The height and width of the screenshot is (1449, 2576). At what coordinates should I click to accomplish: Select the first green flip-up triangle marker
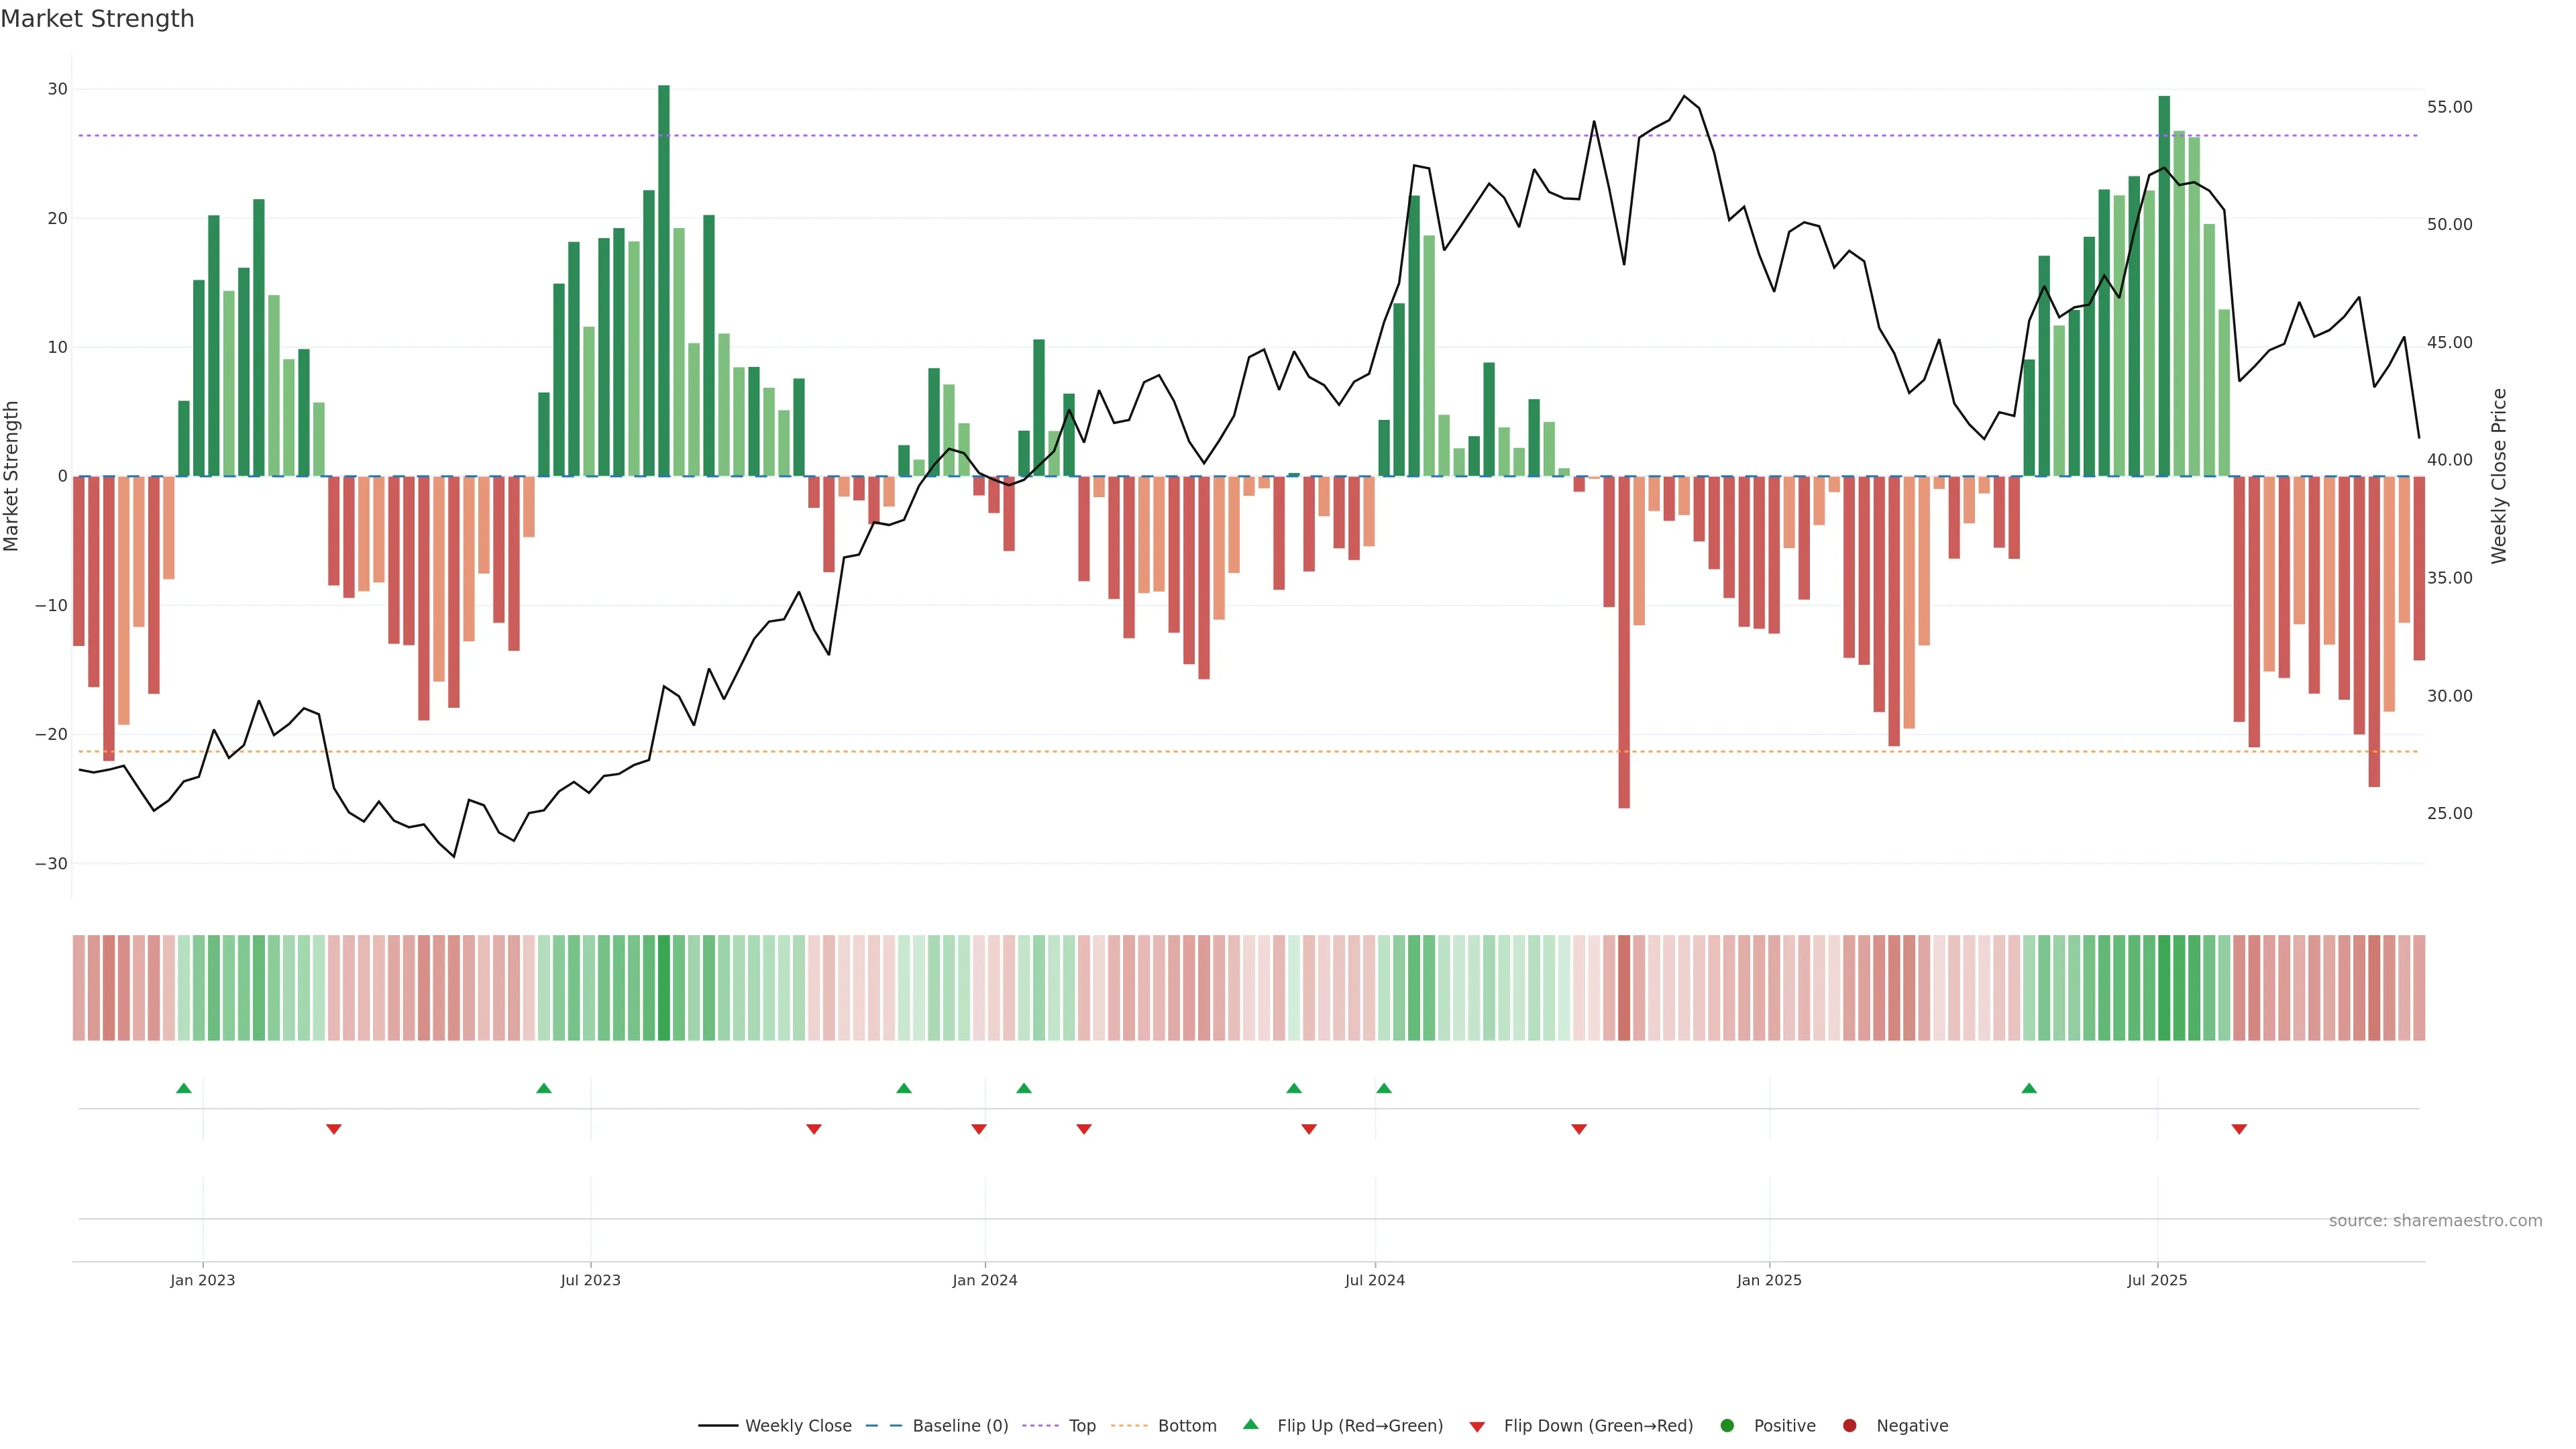pyautogui.click(x=183, y=1088)
